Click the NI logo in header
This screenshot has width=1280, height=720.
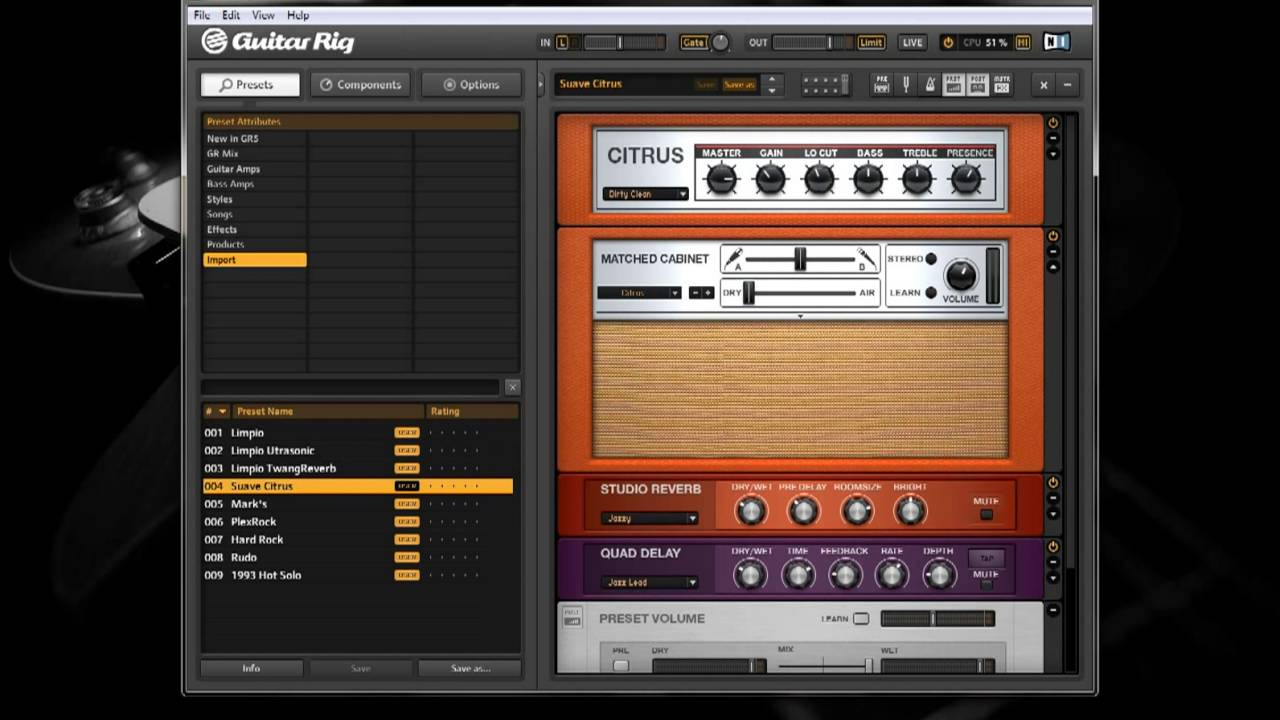point(1056,42)
